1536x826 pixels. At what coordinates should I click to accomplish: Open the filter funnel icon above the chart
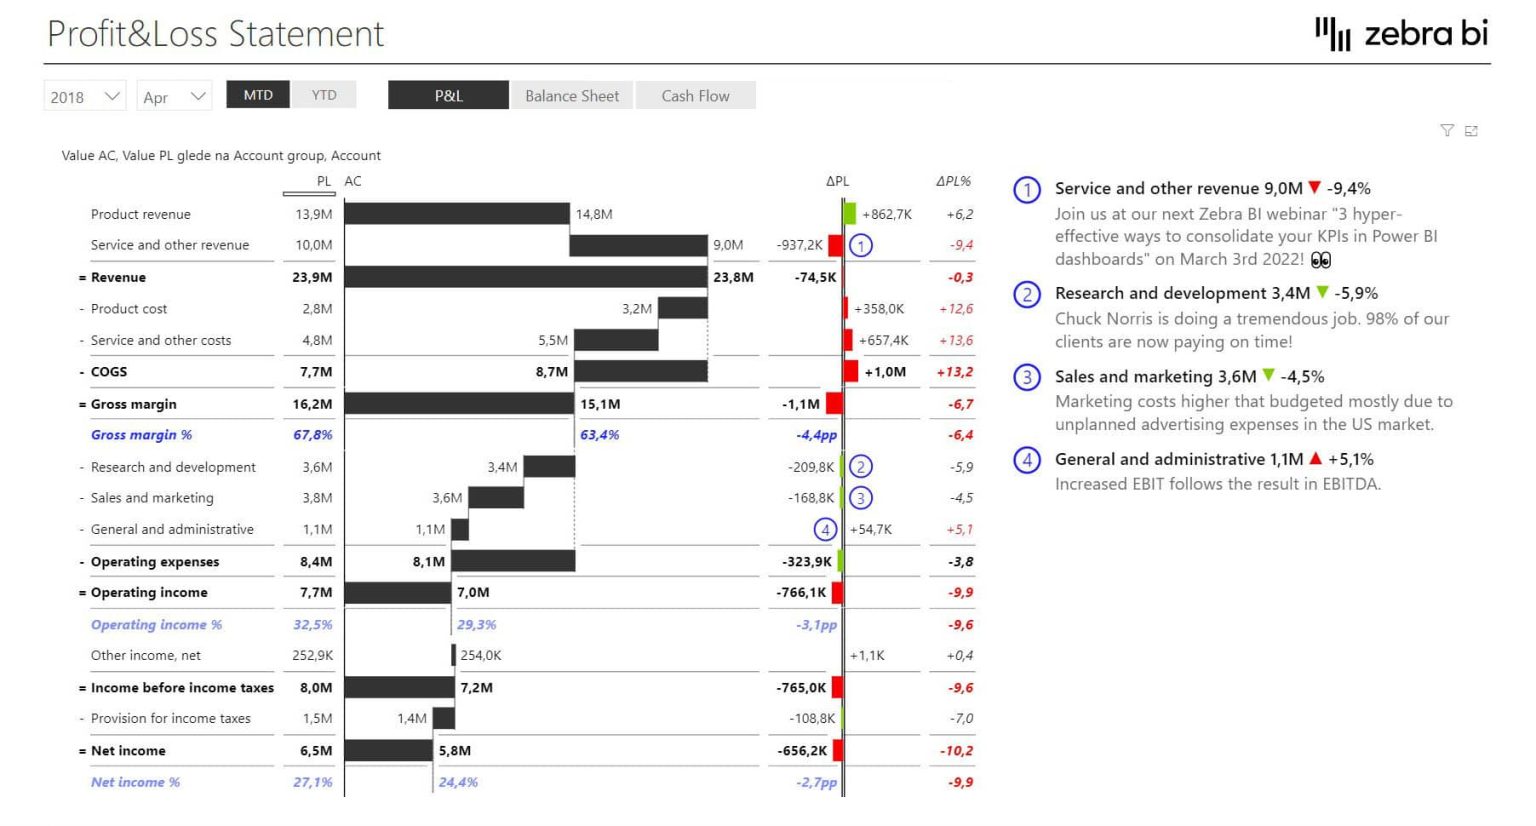pyautogui.click(x=1447, y=130)
